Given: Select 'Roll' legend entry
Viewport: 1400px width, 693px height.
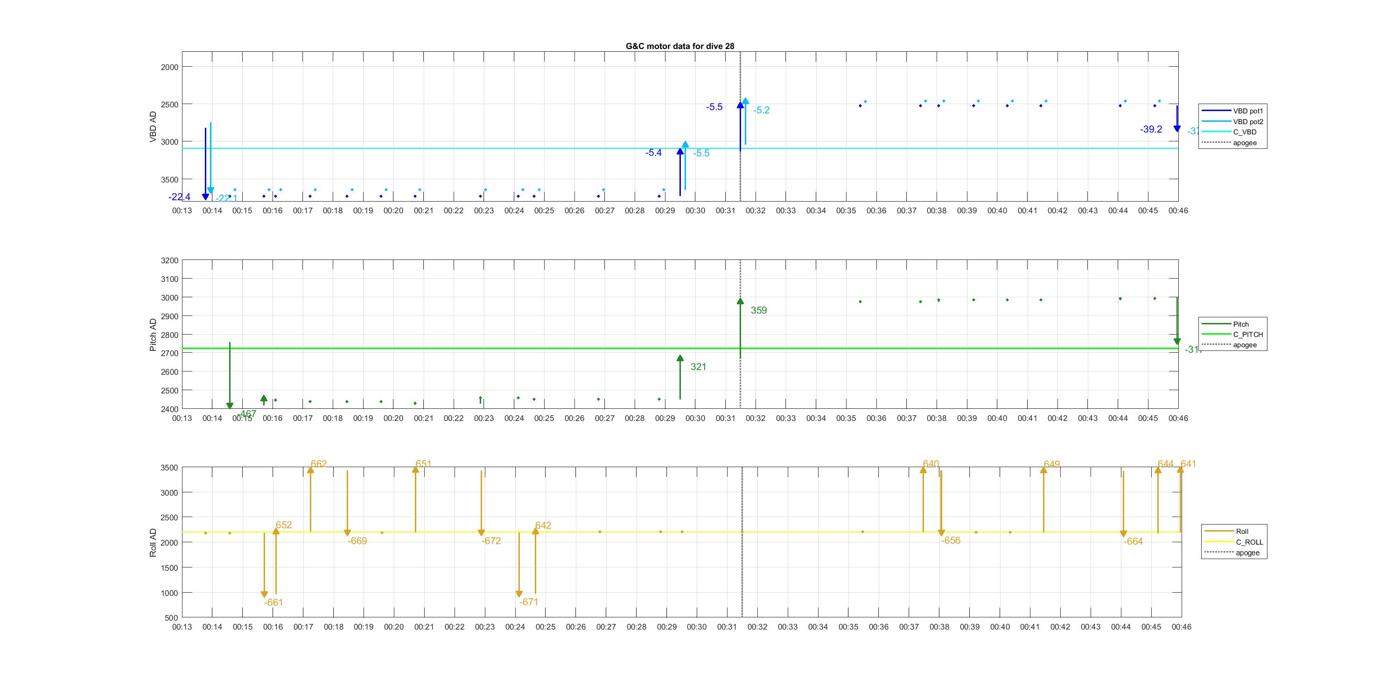Looking at the screenshot, I should [x=1227, y=531].
